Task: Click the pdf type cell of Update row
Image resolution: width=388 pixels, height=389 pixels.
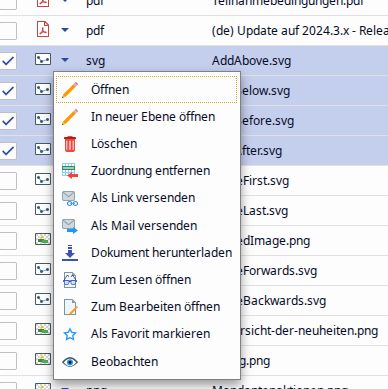Action: coord(95,31)
